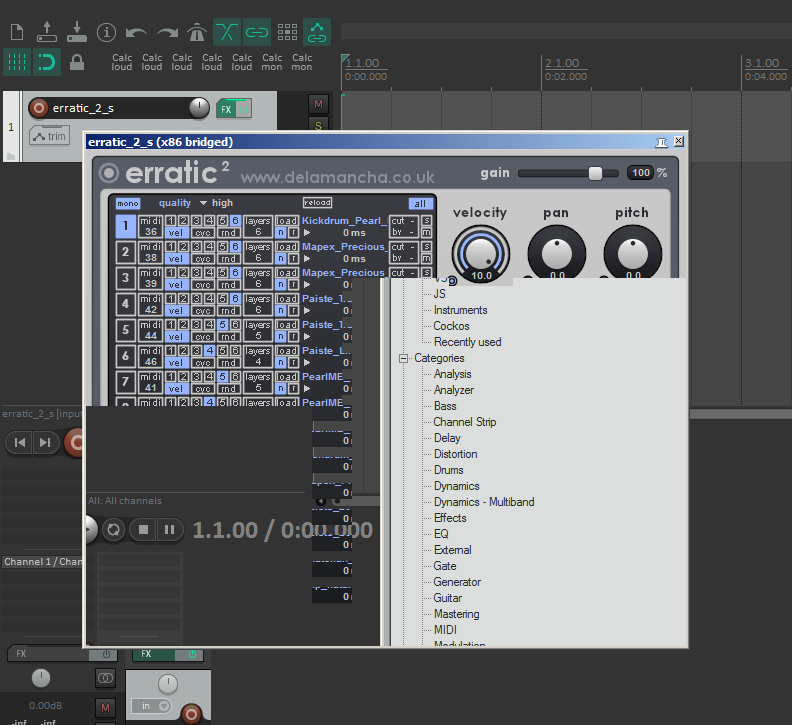This screenshot has height=725, width=792.
Task: Click the pitch knob
Action: [x=632, y=252]
